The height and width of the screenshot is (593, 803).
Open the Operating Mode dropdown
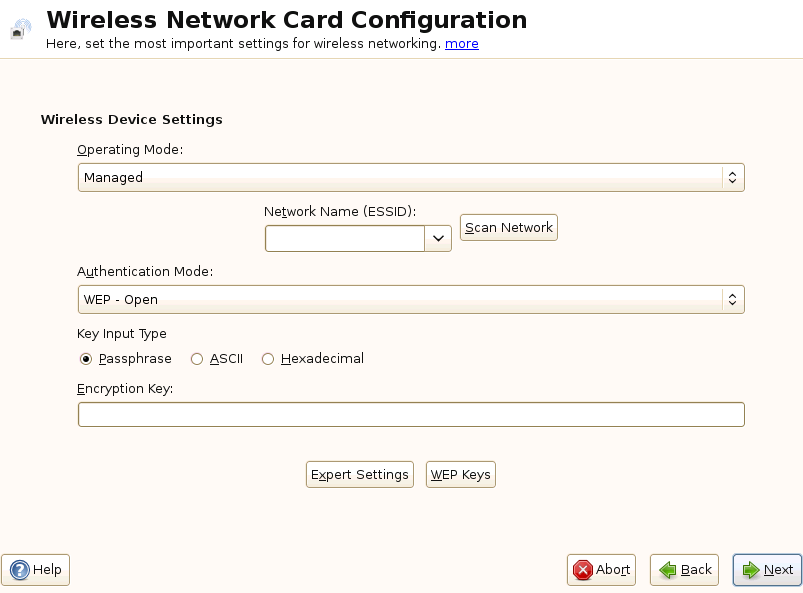pos(411,177)
